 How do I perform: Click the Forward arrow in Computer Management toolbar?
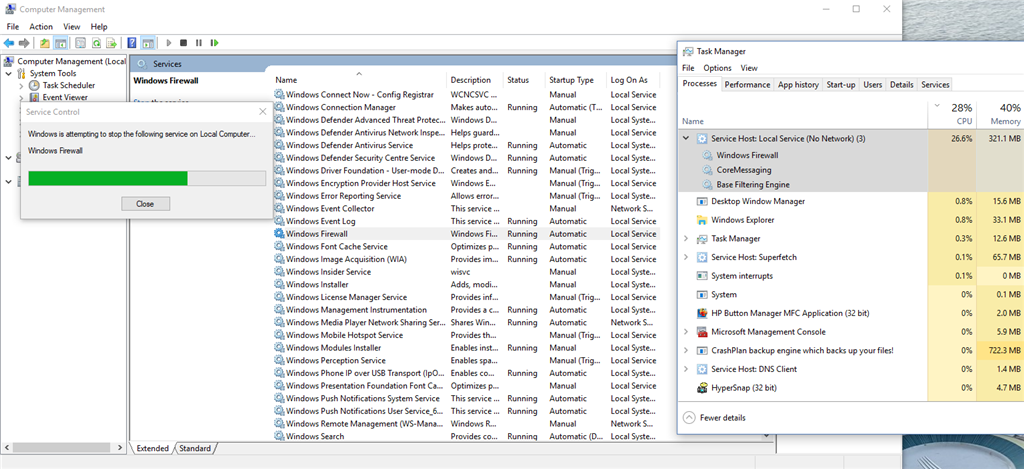(24, 43)
